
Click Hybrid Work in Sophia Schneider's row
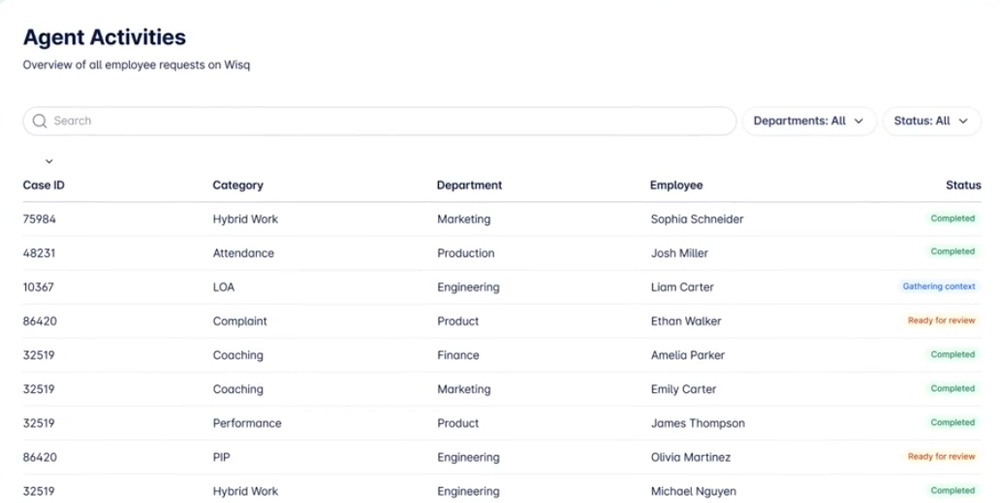(246, 219)
